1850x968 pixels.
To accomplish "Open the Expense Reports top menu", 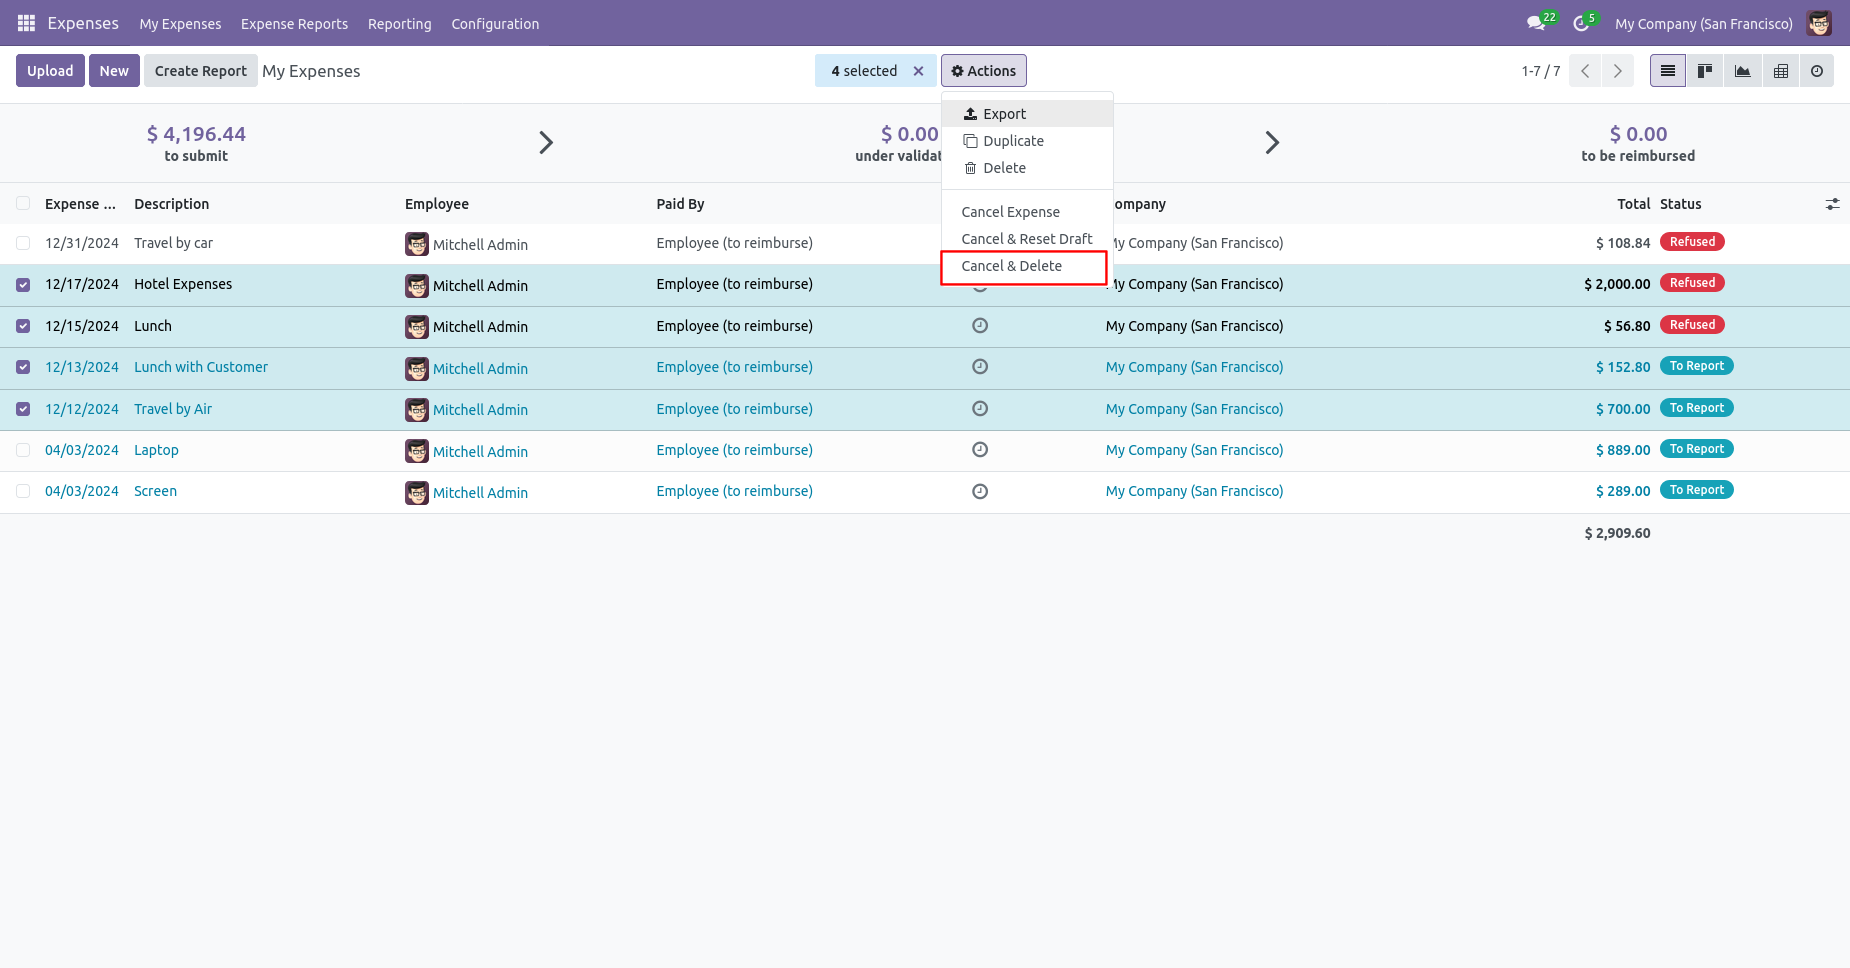I will click(x=294, y=23).
